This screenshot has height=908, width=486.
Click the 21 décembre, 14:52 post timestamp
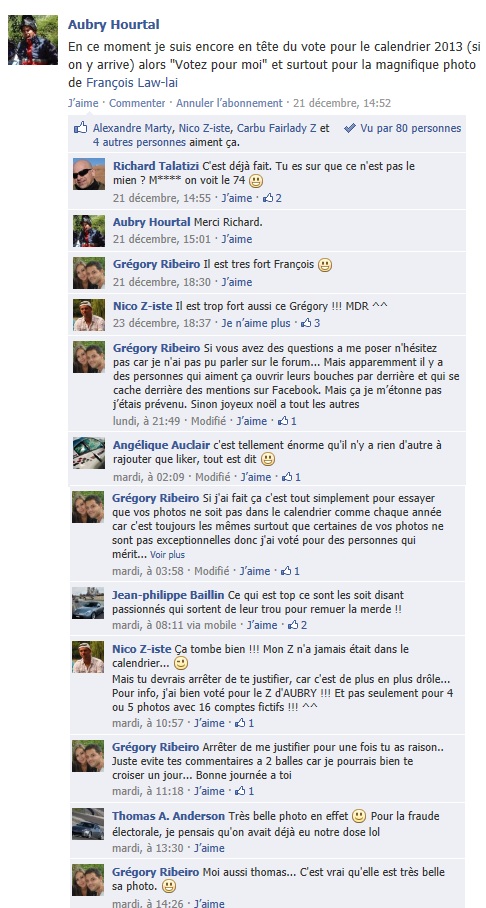(x=342, y=103)
